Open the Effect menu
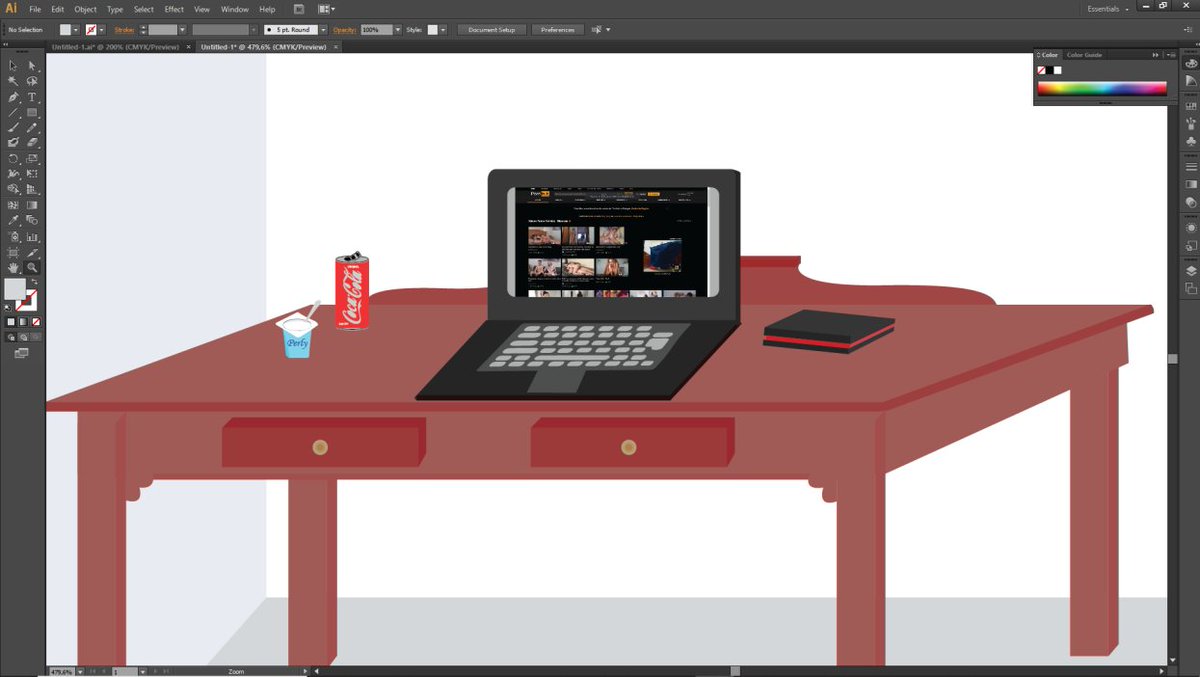 (x=174, y=9)
